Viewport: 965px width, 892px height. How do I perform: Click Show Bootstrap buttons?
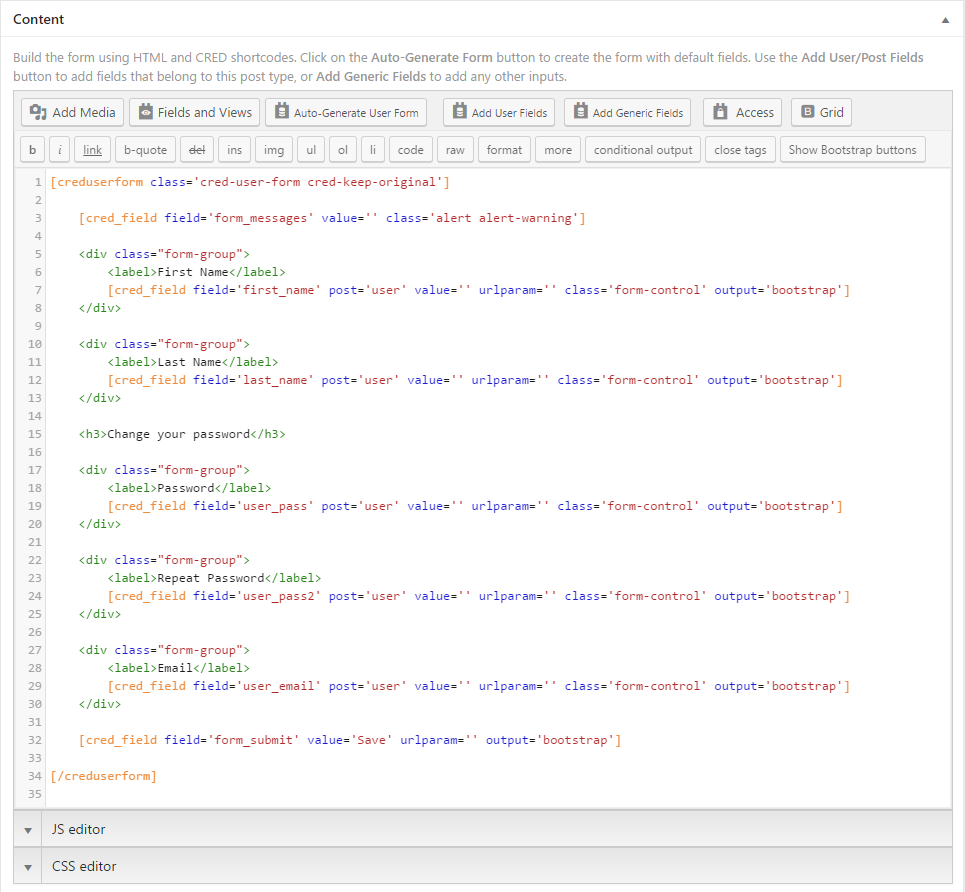pos(852,150)
